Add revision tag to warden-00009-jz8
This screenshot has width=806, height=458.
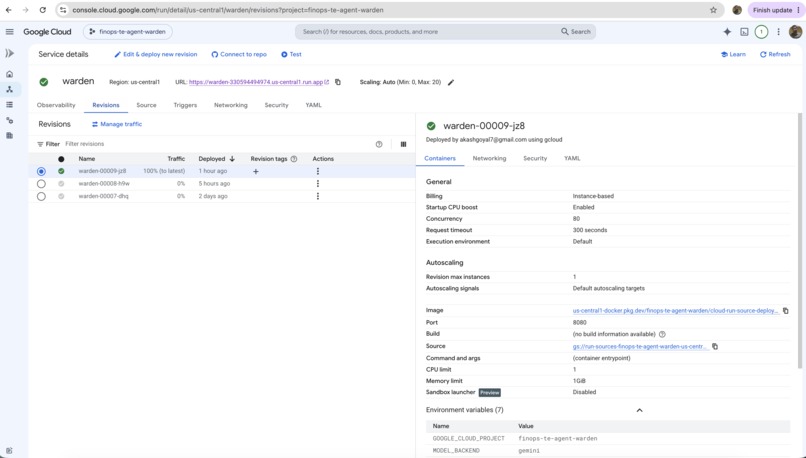(x=255, y=172)
